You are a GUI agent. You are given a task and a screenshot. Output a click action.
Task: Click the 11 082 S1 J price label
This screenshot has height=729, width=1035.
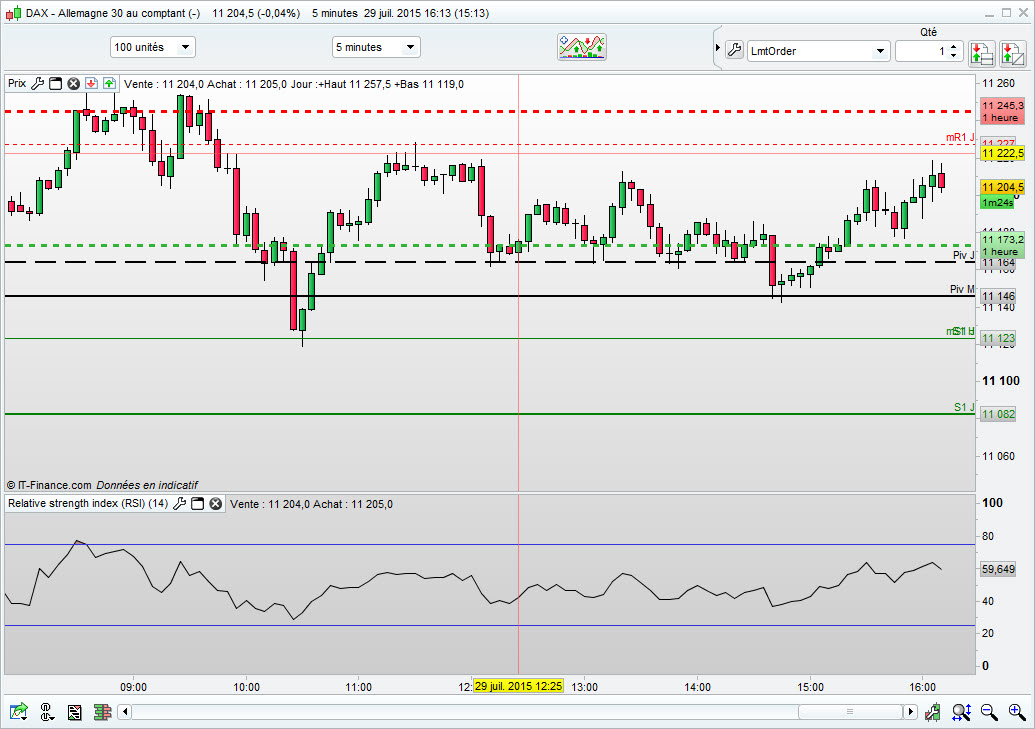pos(998,414)
